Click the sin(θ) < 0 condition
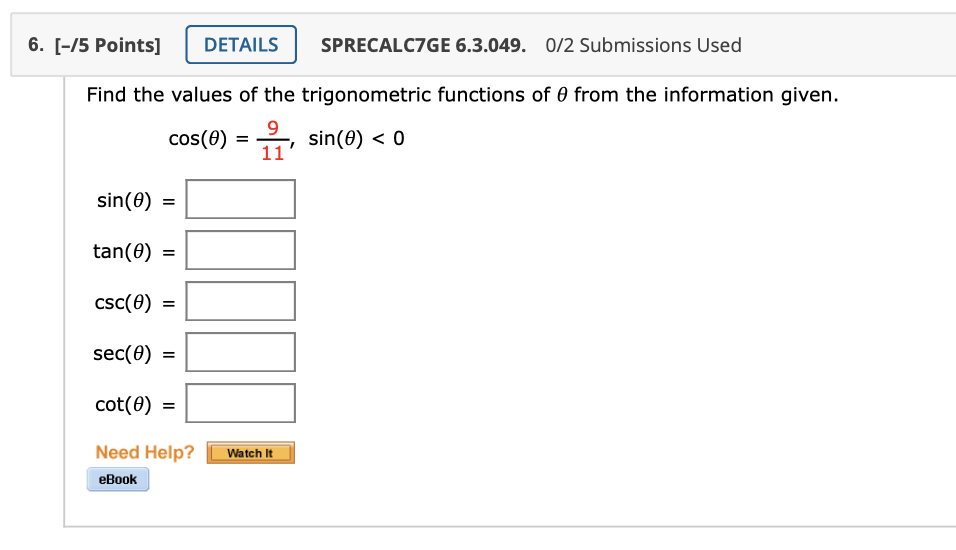 click(356, 138)
